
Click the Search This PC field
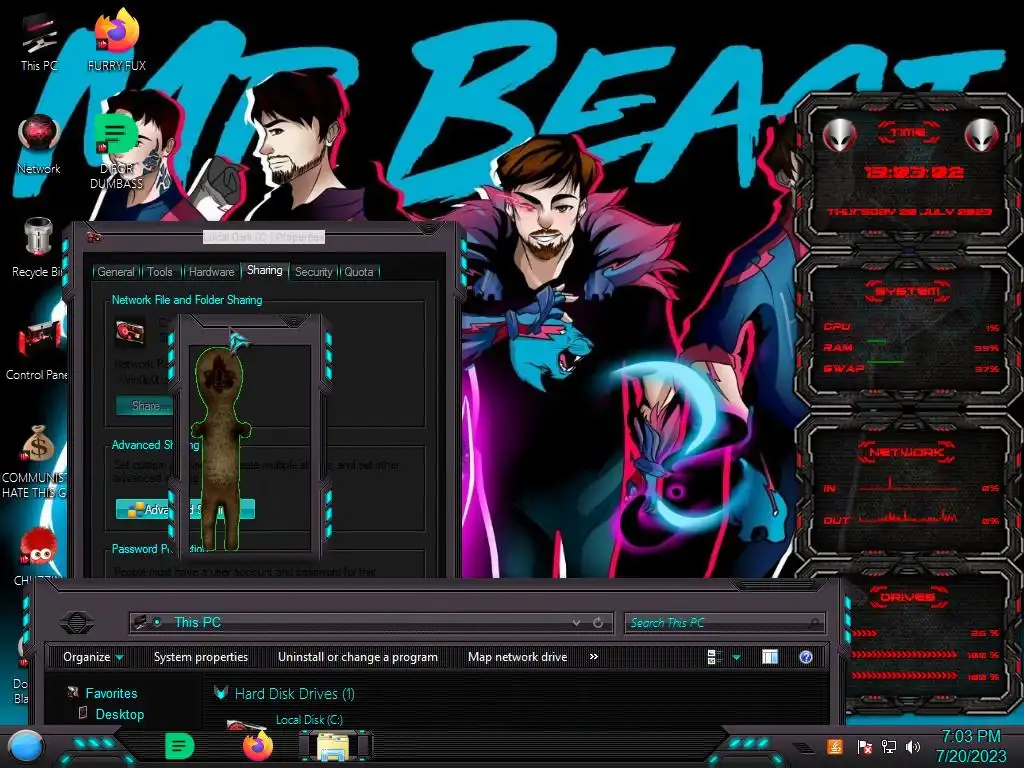tap(724, 623)
